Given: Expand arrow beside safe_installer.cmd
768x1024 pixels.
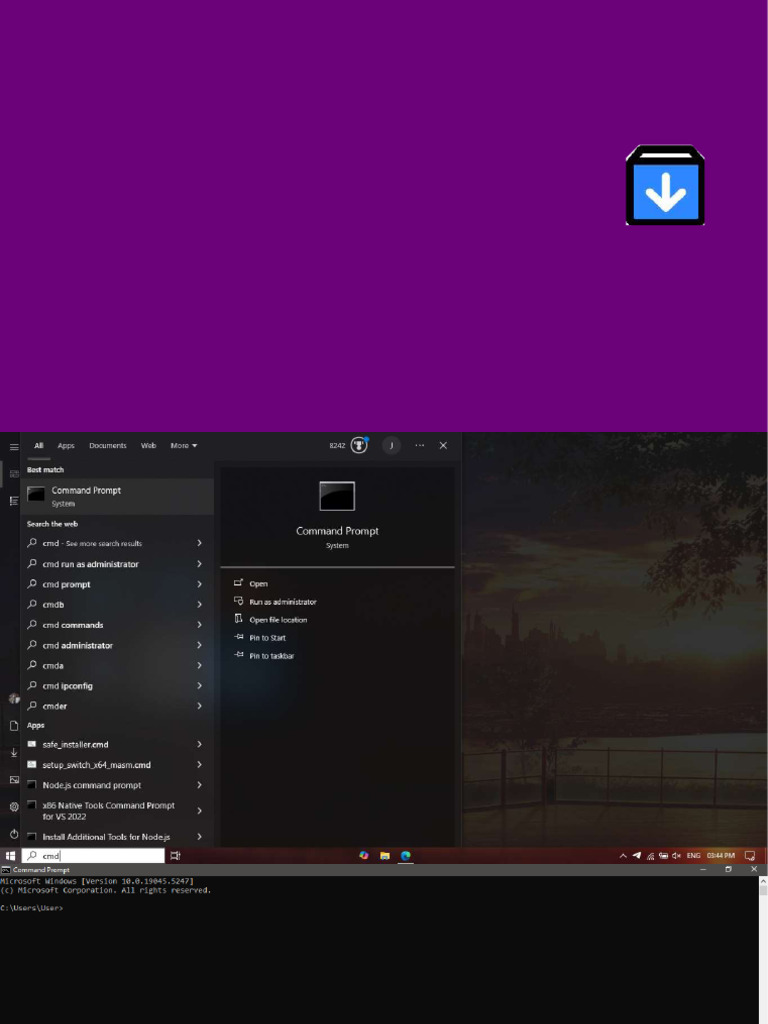Looking at the screenshot, I should point(199,745).
